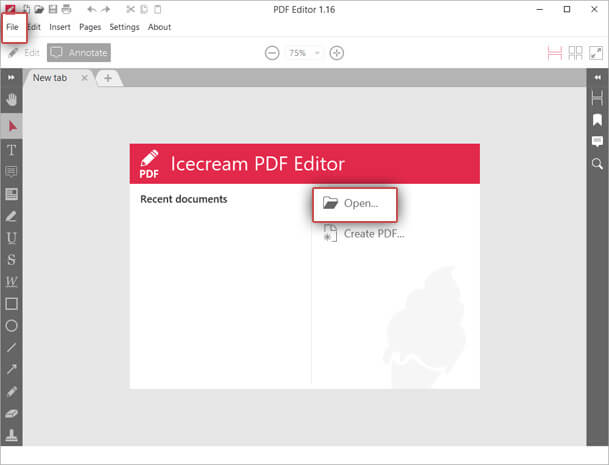
Task: Open the Bookmarks panel in right sidebar
Action: click(x=597, y=119)
